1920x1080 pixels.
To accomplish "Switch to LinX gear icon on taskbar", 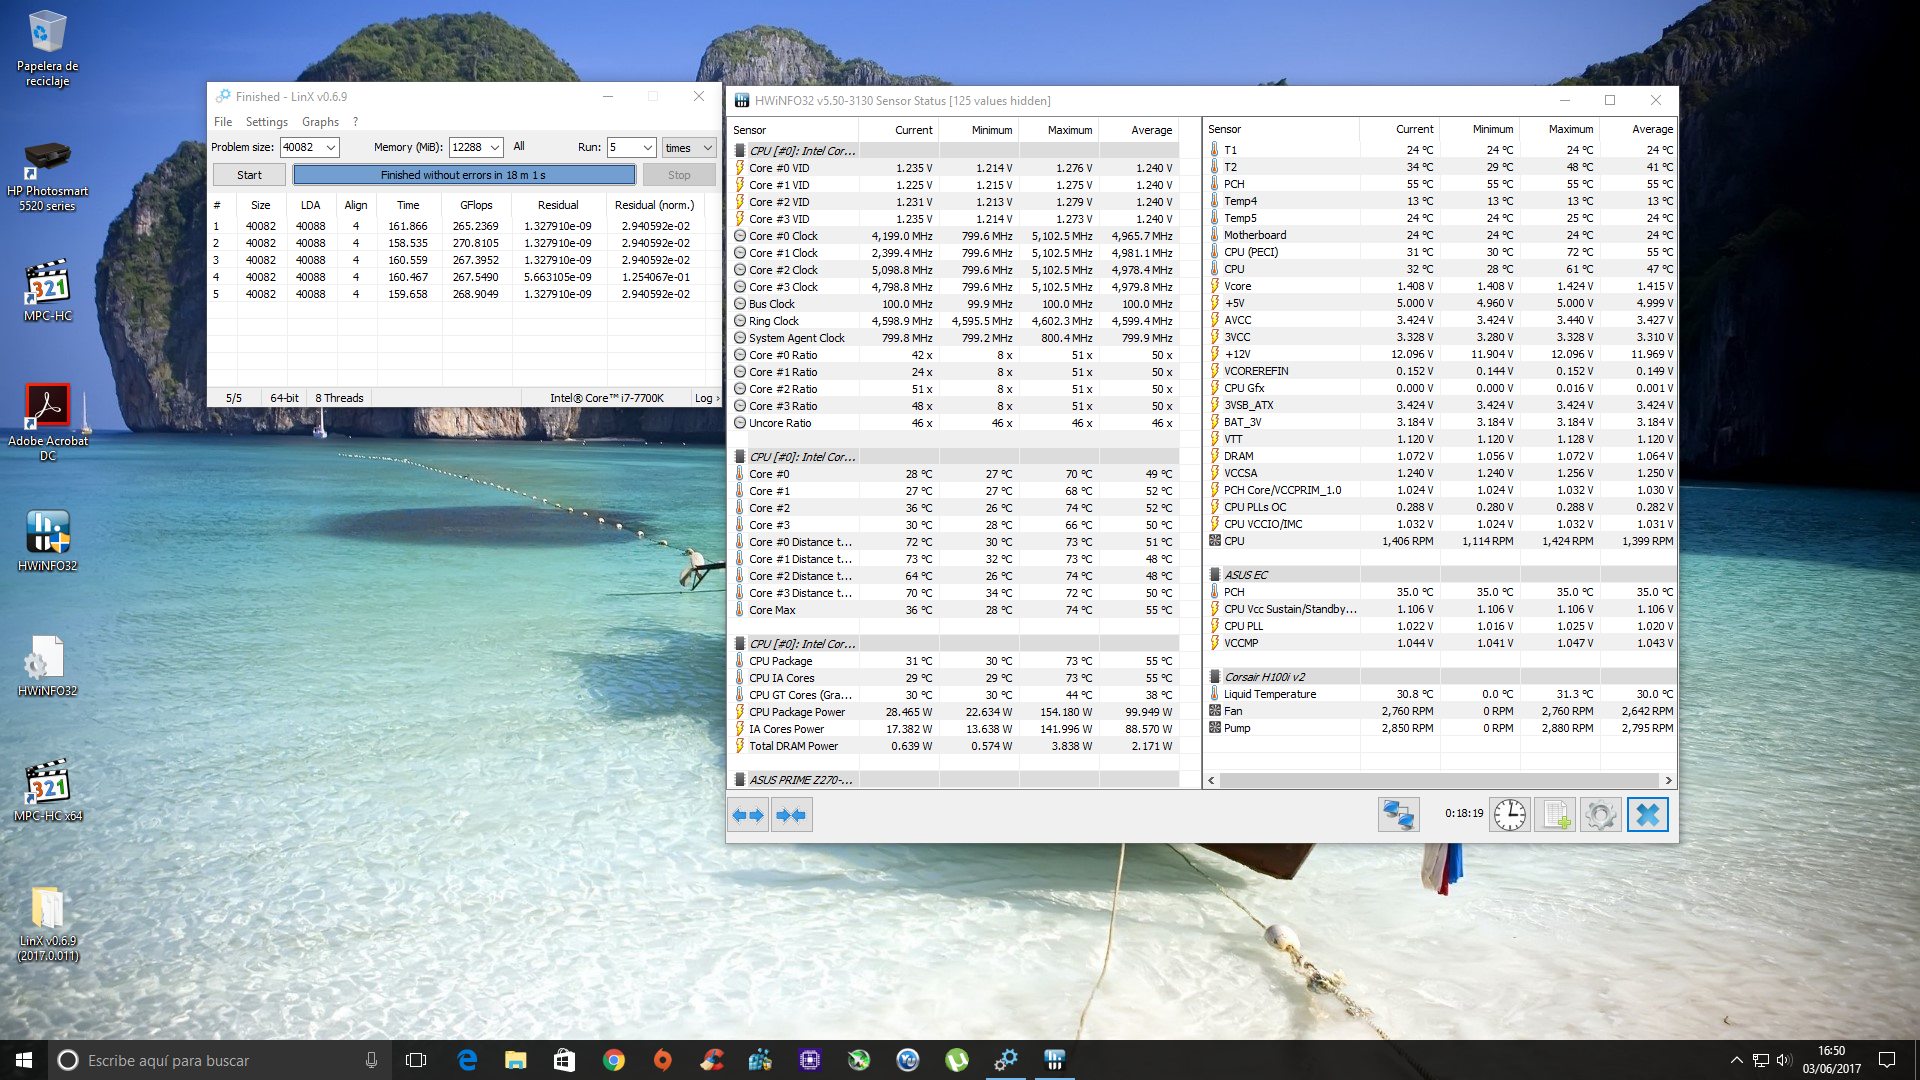I will point(1006,1060).
